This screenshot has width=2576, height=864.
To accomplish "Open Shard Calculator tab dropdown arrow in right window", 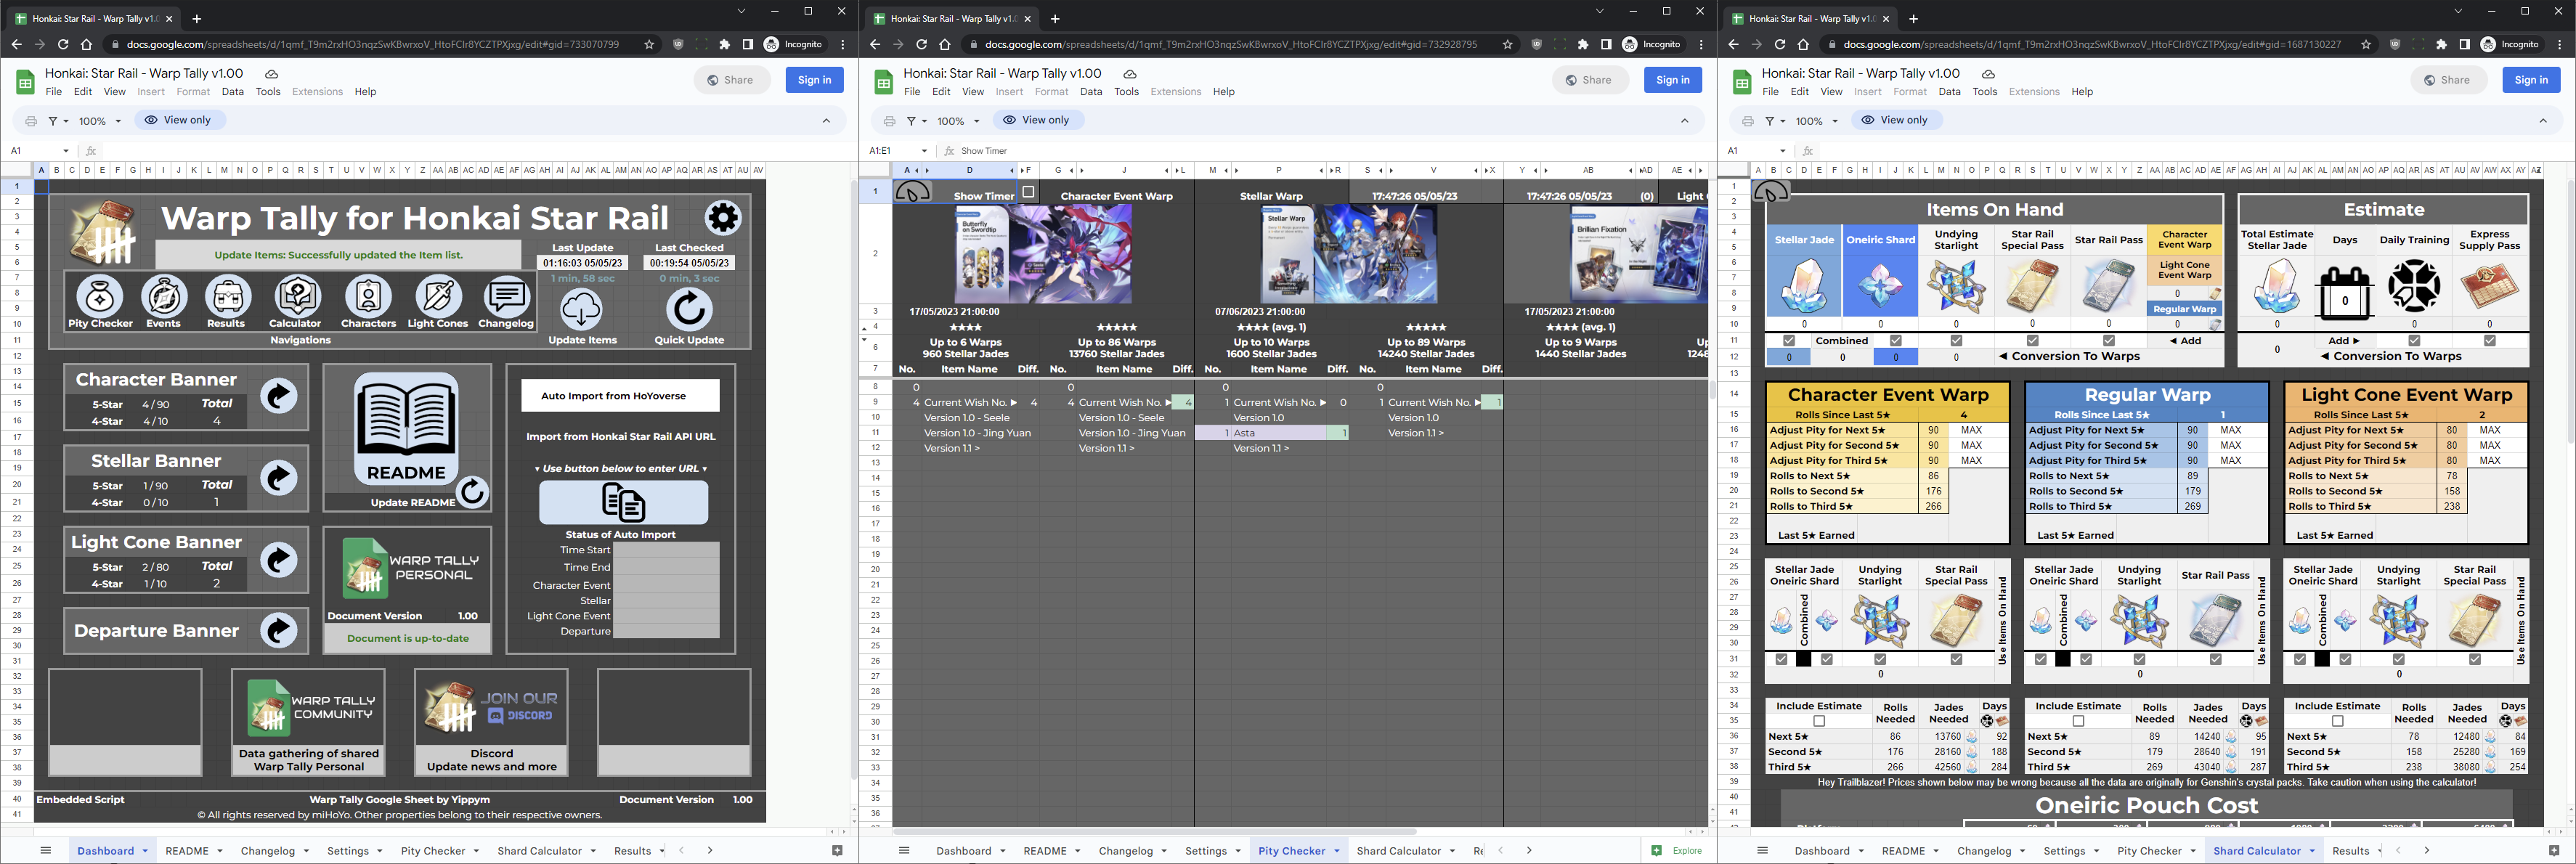I will tap(2312, 851).
